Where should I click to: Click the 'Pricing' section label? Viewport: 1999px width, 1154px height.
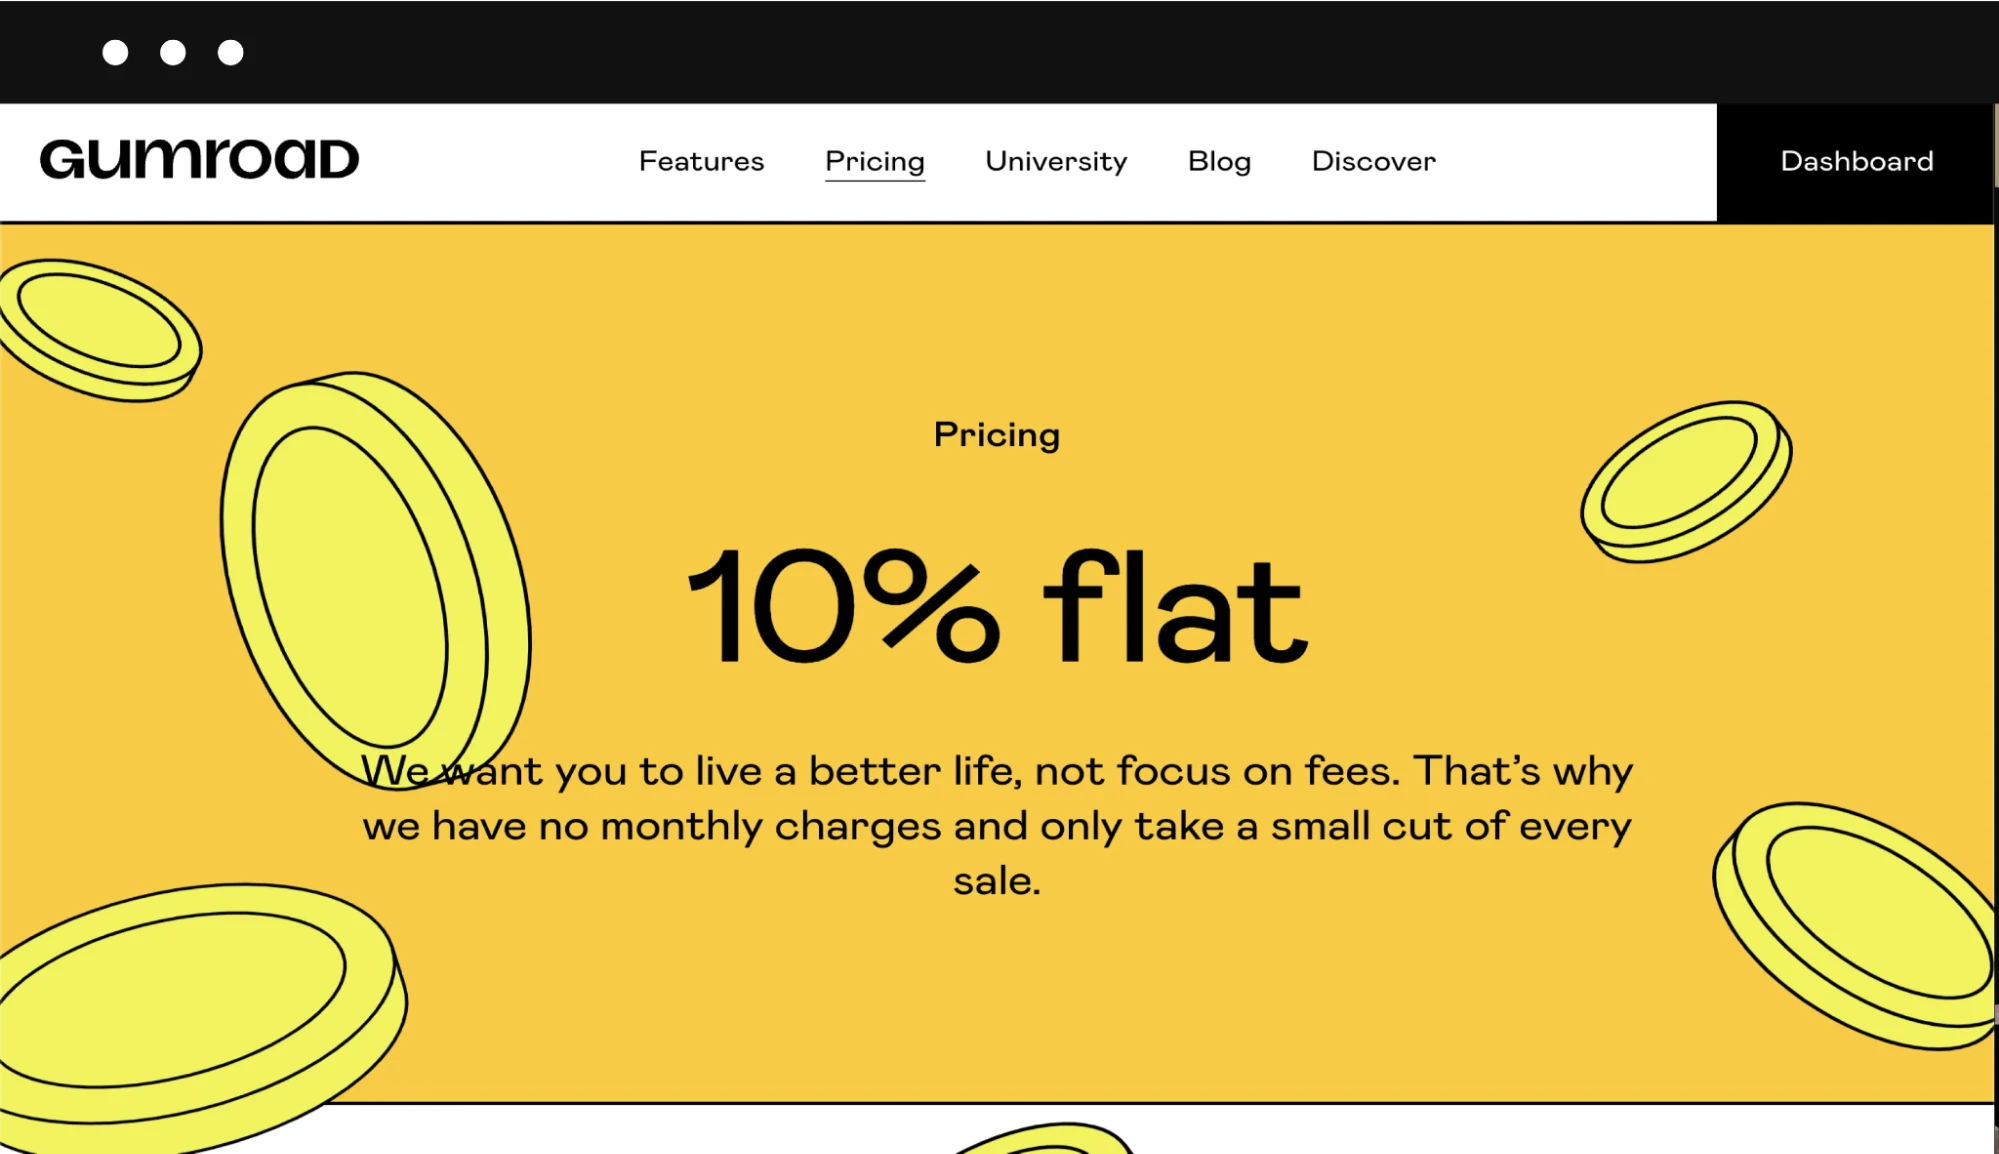pos(996,434)
